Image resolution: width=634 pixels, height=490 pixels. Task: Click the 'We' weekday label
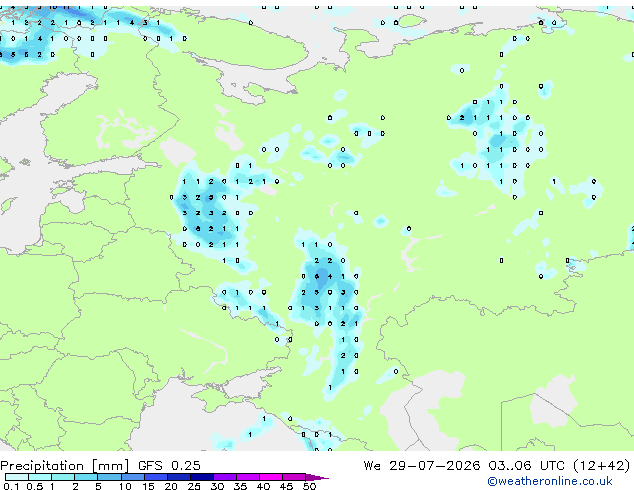372,465
